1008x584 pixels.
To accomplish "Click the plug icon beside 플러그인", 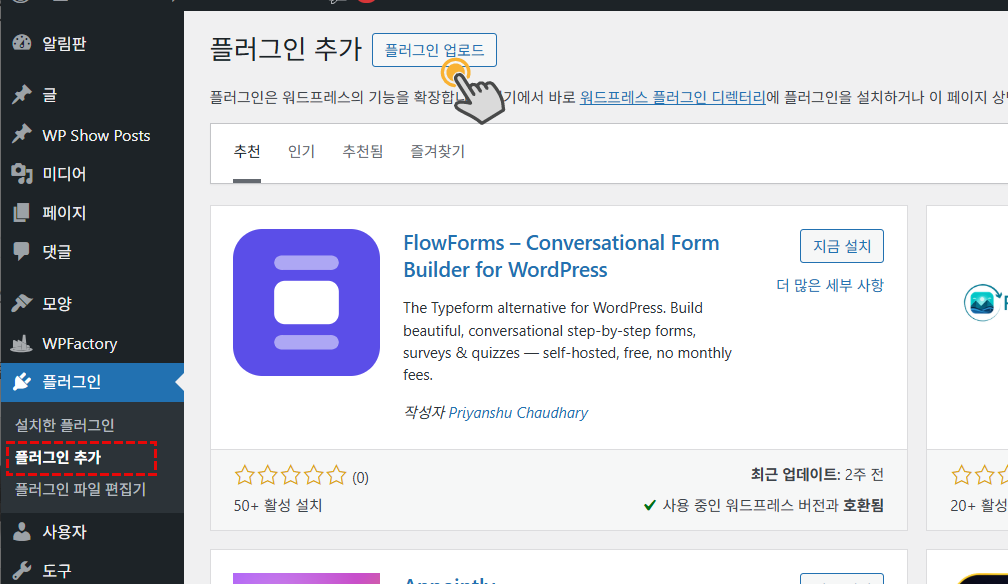I will pos(22,382).
